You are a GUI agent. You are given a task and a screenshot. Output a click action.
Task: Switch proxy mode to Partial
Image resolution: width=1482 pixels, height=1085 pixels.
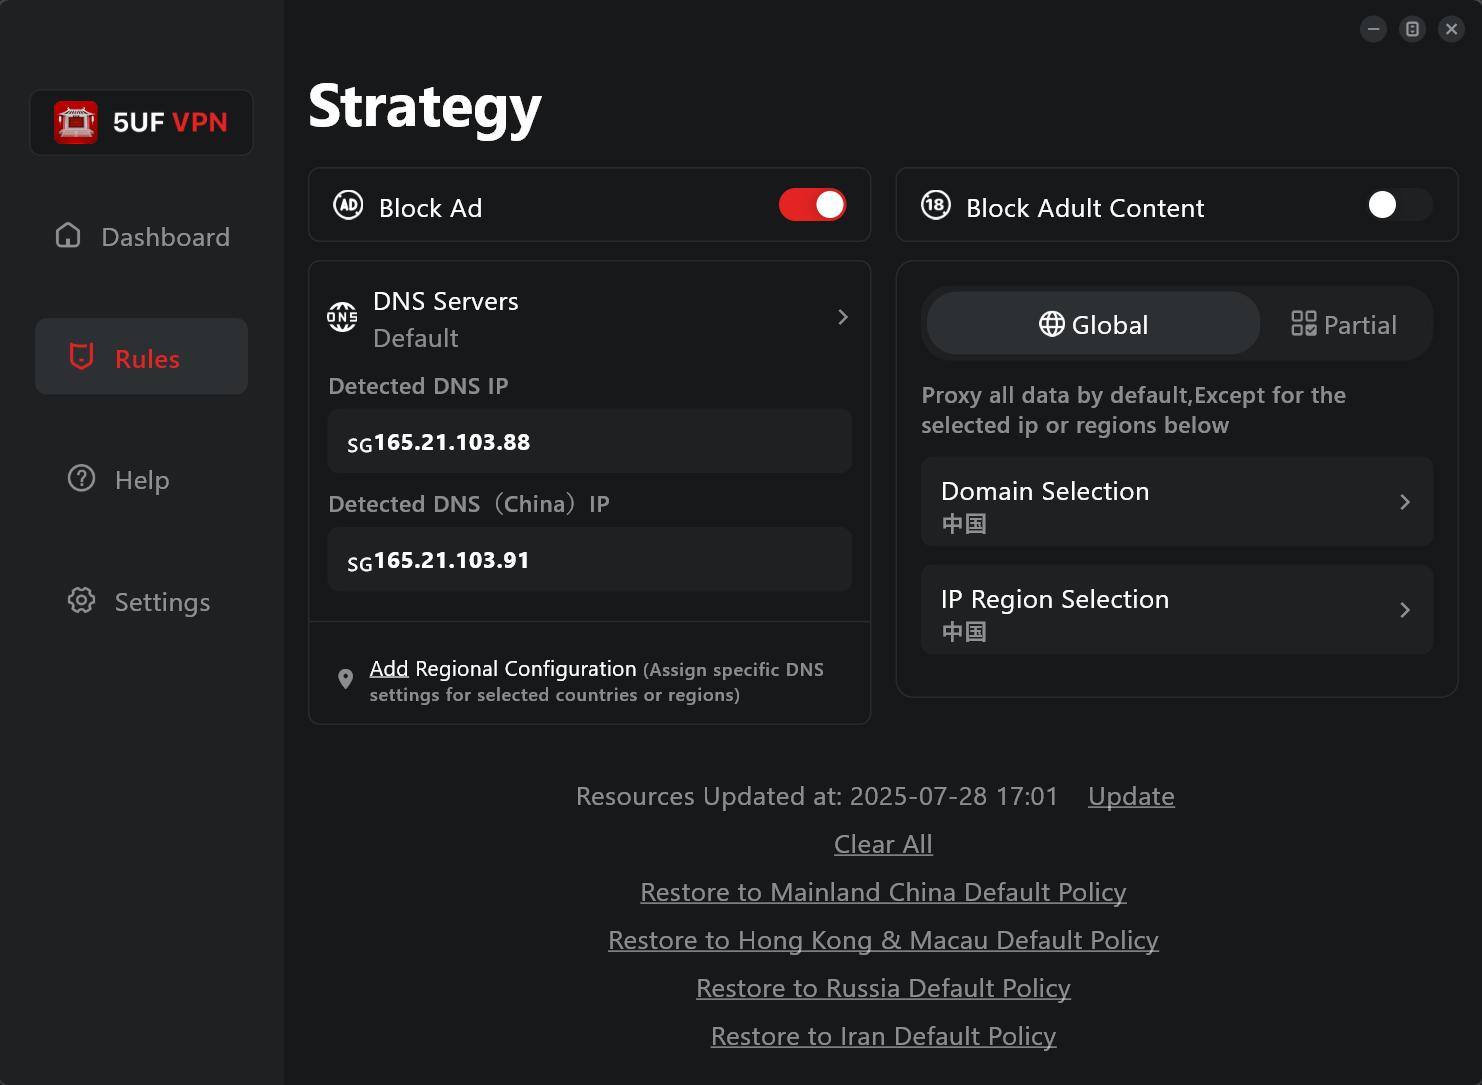pos(1344,324)
